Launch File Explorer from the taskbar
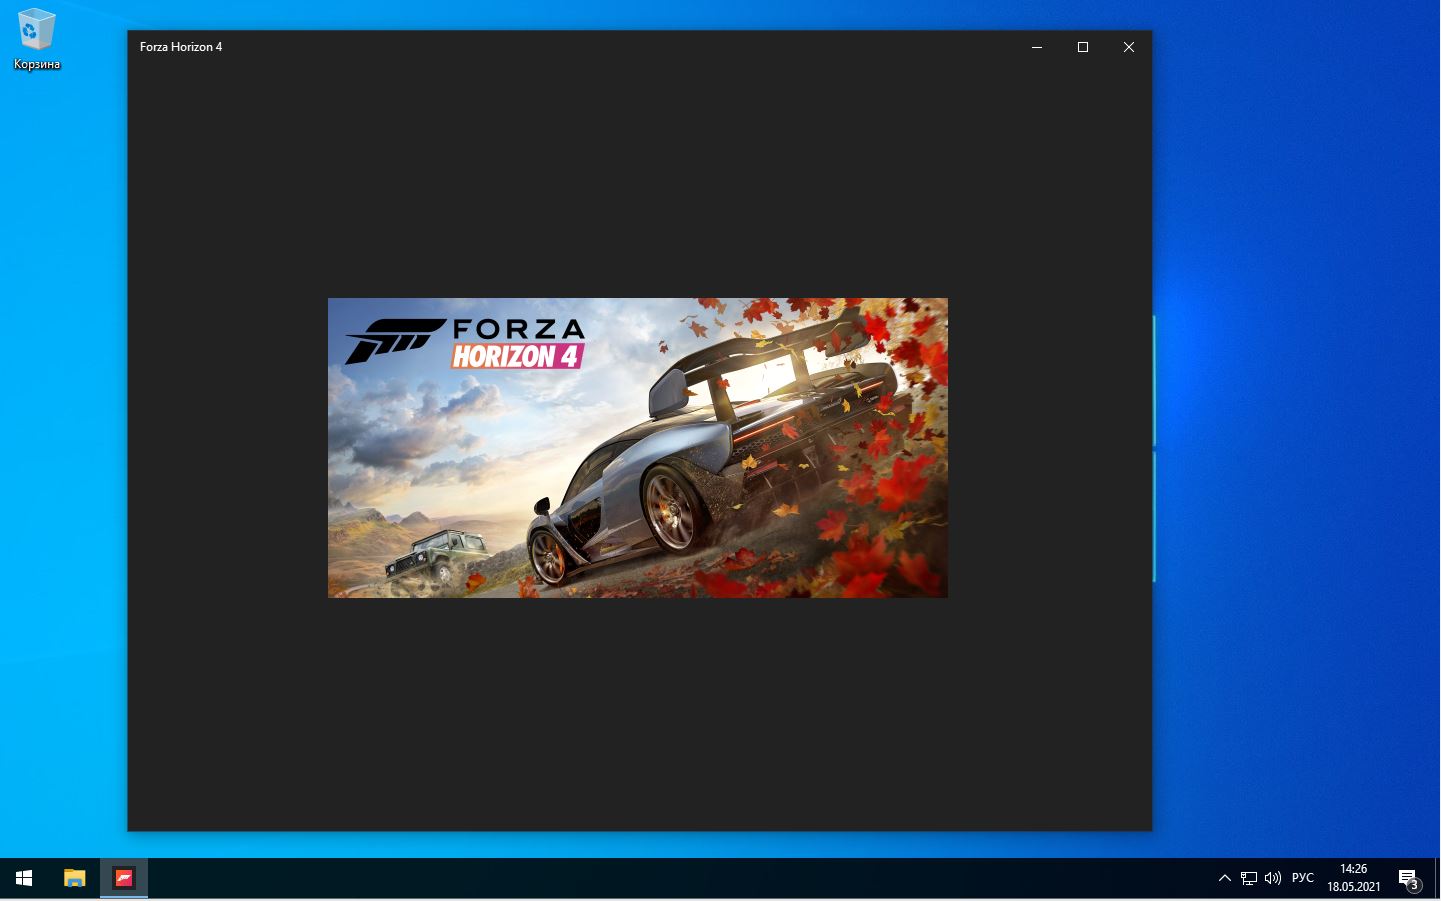This screenshot has width=1441, height=901. (75, 879)
